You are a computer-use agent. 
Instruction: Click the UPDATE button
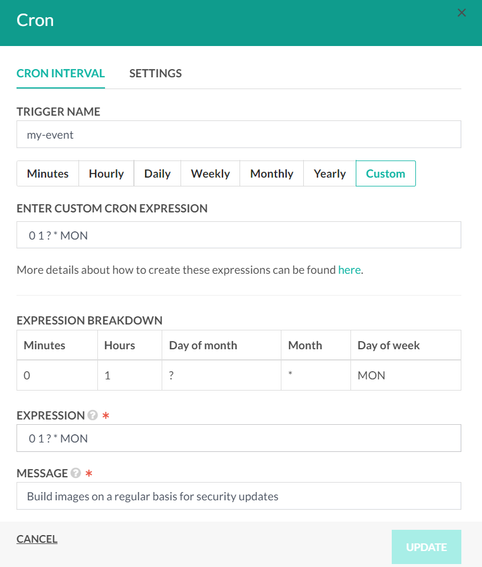(426, 547)
